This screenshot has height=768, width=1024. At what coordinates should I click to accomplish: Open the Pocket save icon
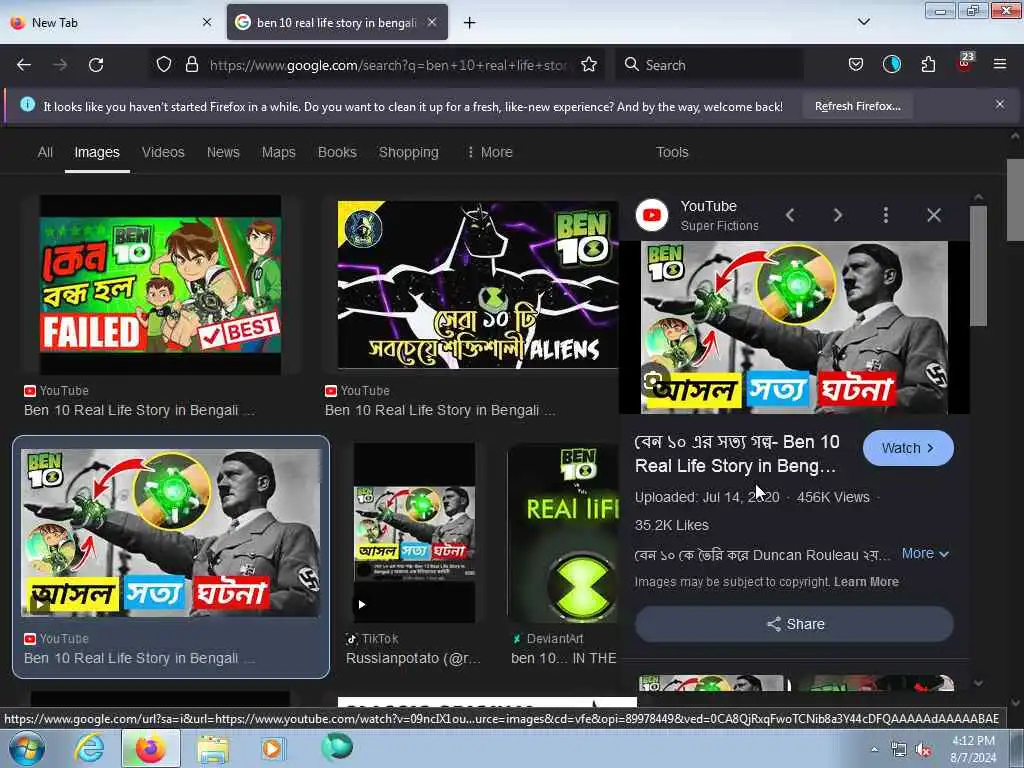[x=856, y=65]
